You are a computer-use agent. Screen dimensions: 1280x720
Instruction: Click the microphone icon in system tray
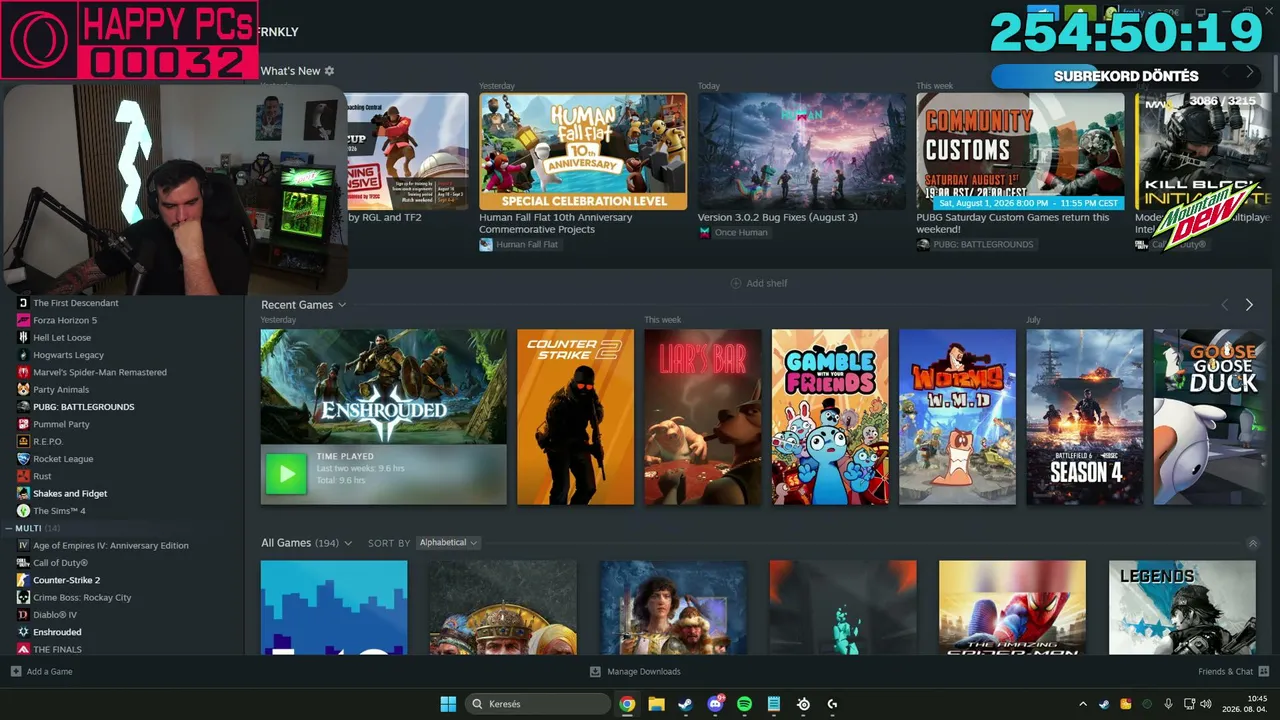(x=1168, y=704)
